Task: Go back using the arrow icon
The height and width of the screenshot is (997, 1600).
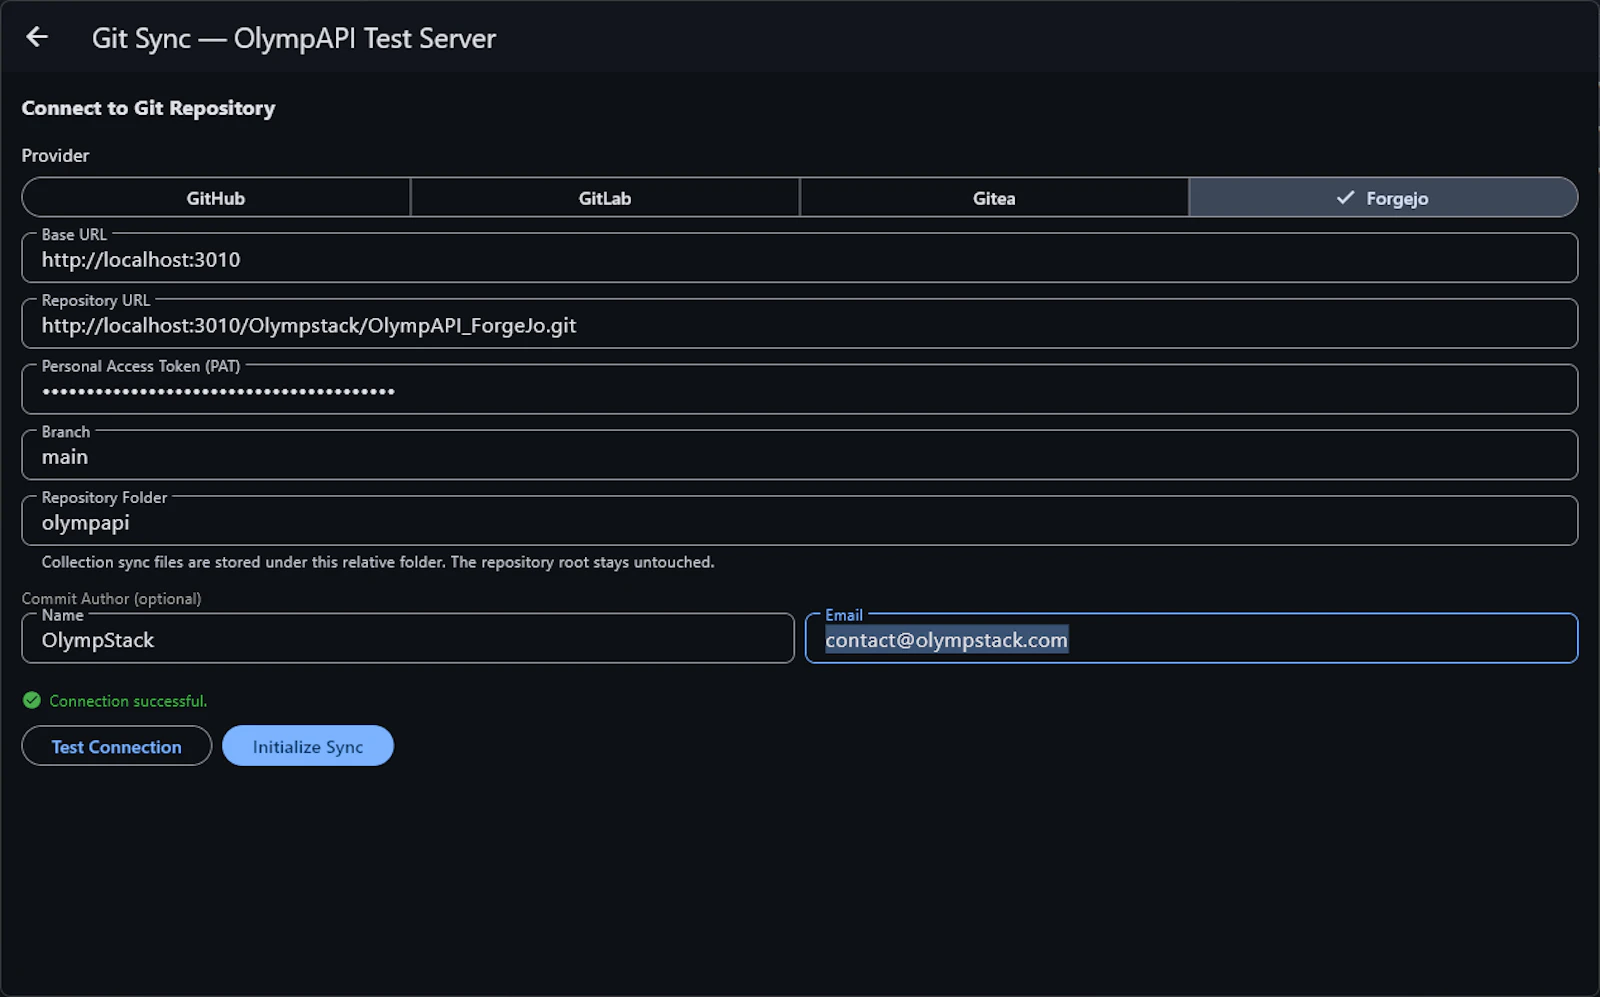Action: (37, 37)
